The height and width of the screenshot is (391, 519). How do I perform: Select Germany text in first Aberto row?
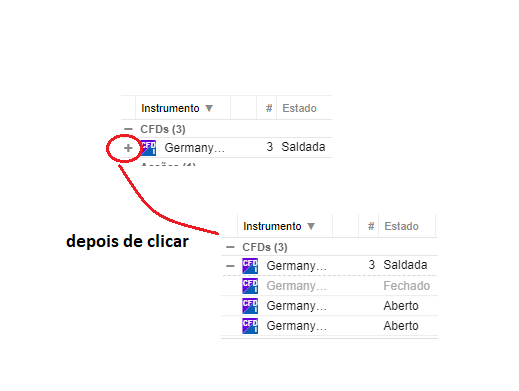pyautogui.click(x=296, y=306)
